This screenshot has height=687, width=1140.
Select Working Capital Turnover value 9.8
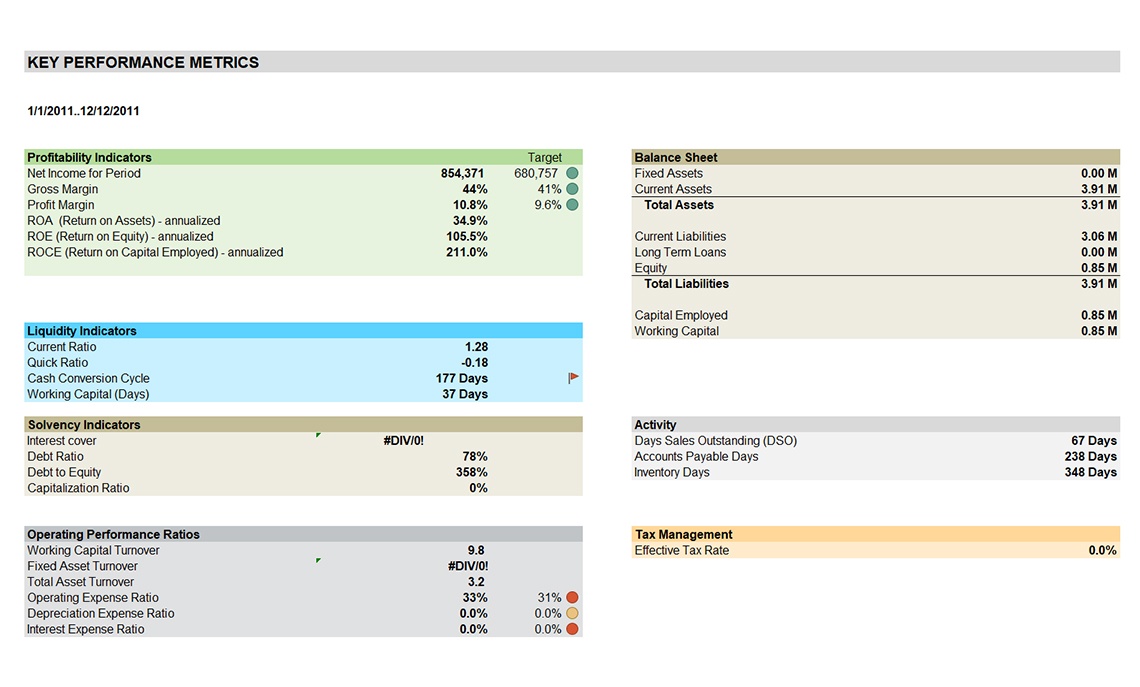tap(476, 551)
